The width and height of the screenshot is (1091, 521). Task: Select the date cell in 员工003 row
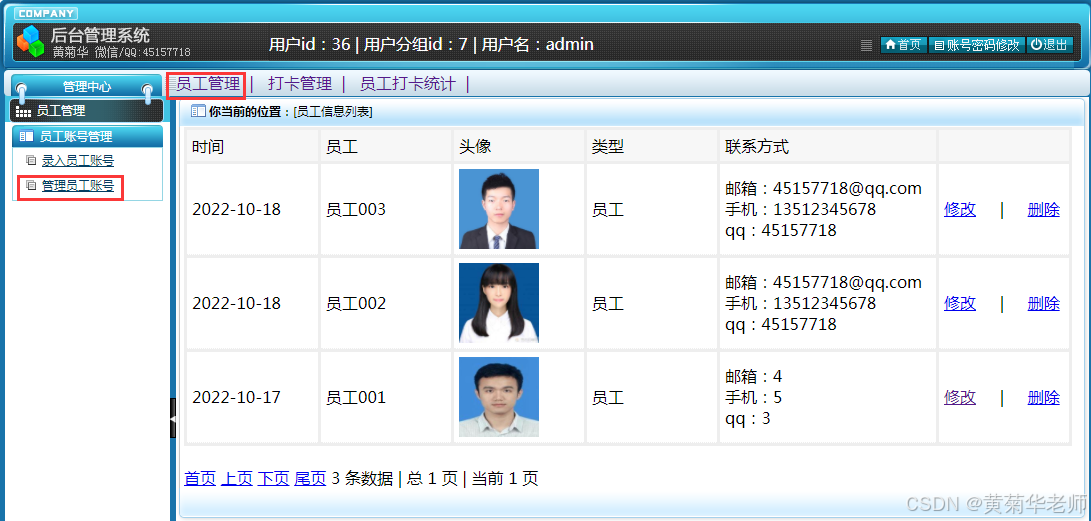252,209
